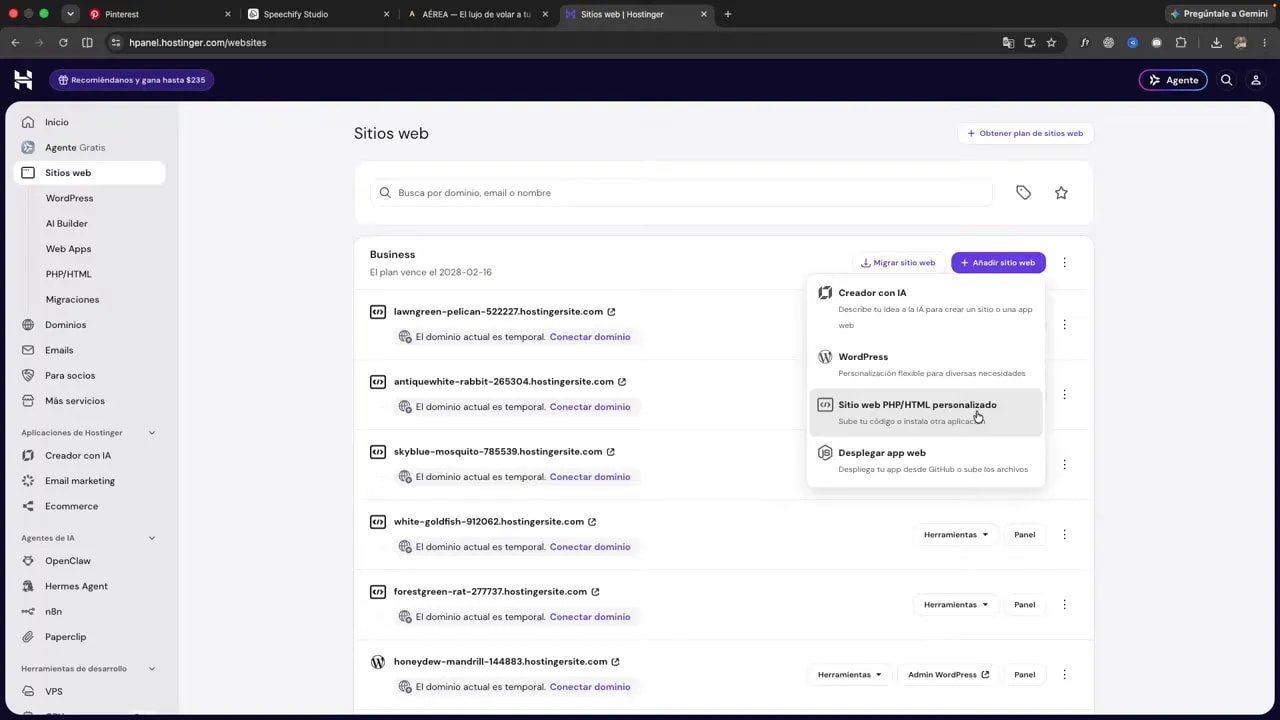The width and height of the screenshot is (1280, 720).
Task: Expand Herramientas dropdown for forestgreen-rat-277737
Action: pos(955,605)
